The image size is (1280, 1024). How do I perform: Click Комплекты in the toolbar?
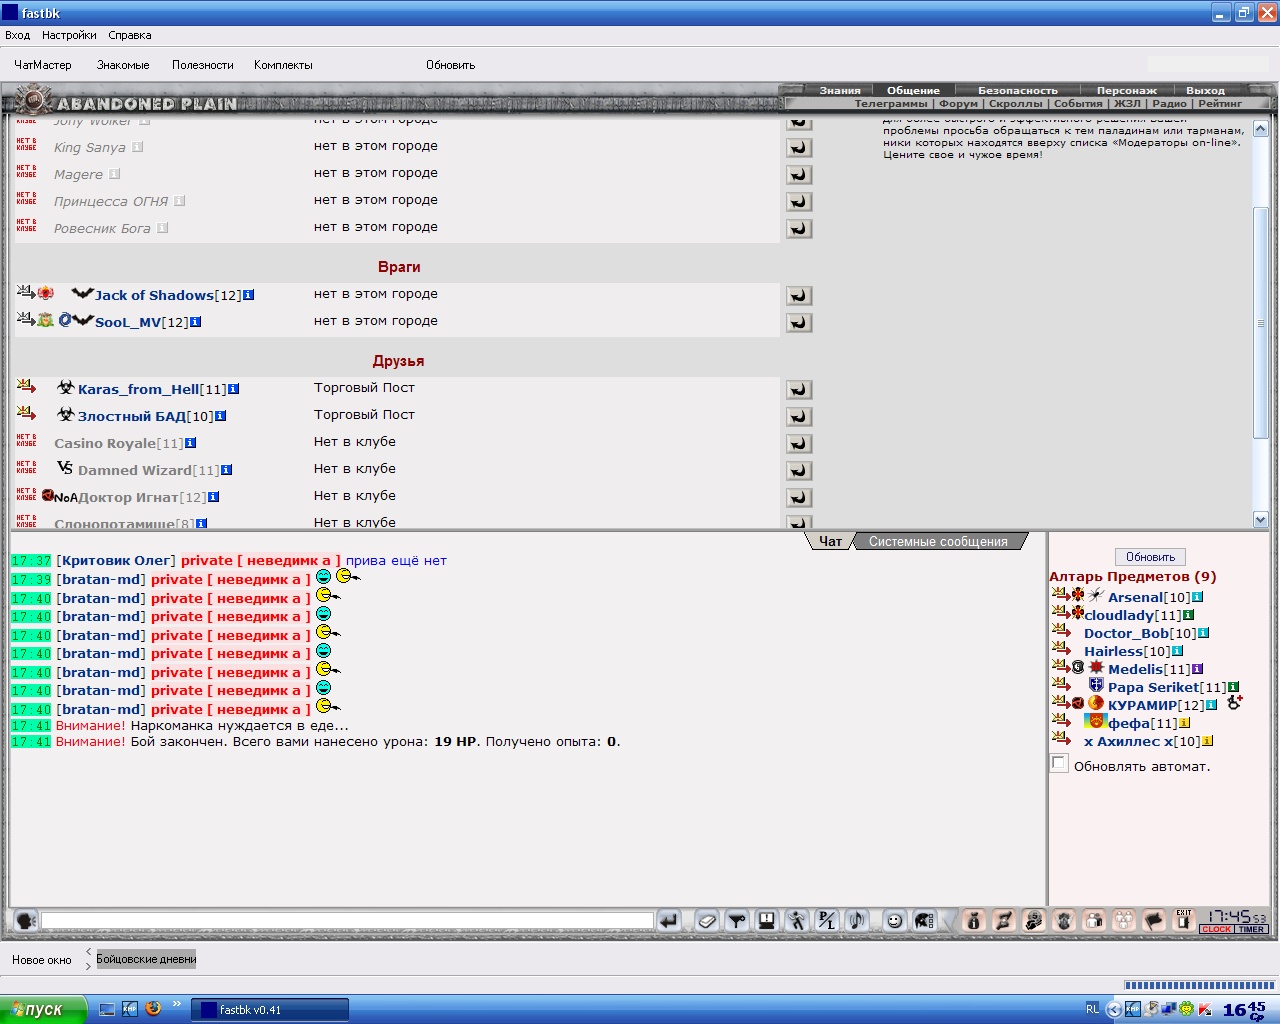tap(283, 65)
